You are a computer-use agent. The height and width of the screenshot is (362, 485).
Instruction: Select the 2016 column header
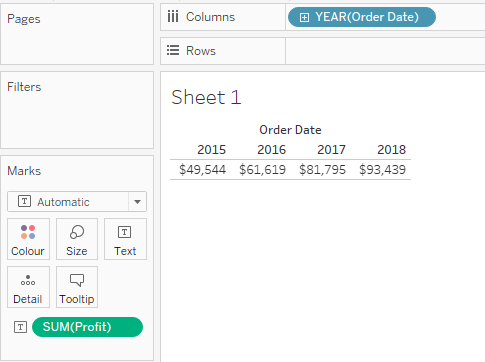pyautogui.click(x=271, y=150)
